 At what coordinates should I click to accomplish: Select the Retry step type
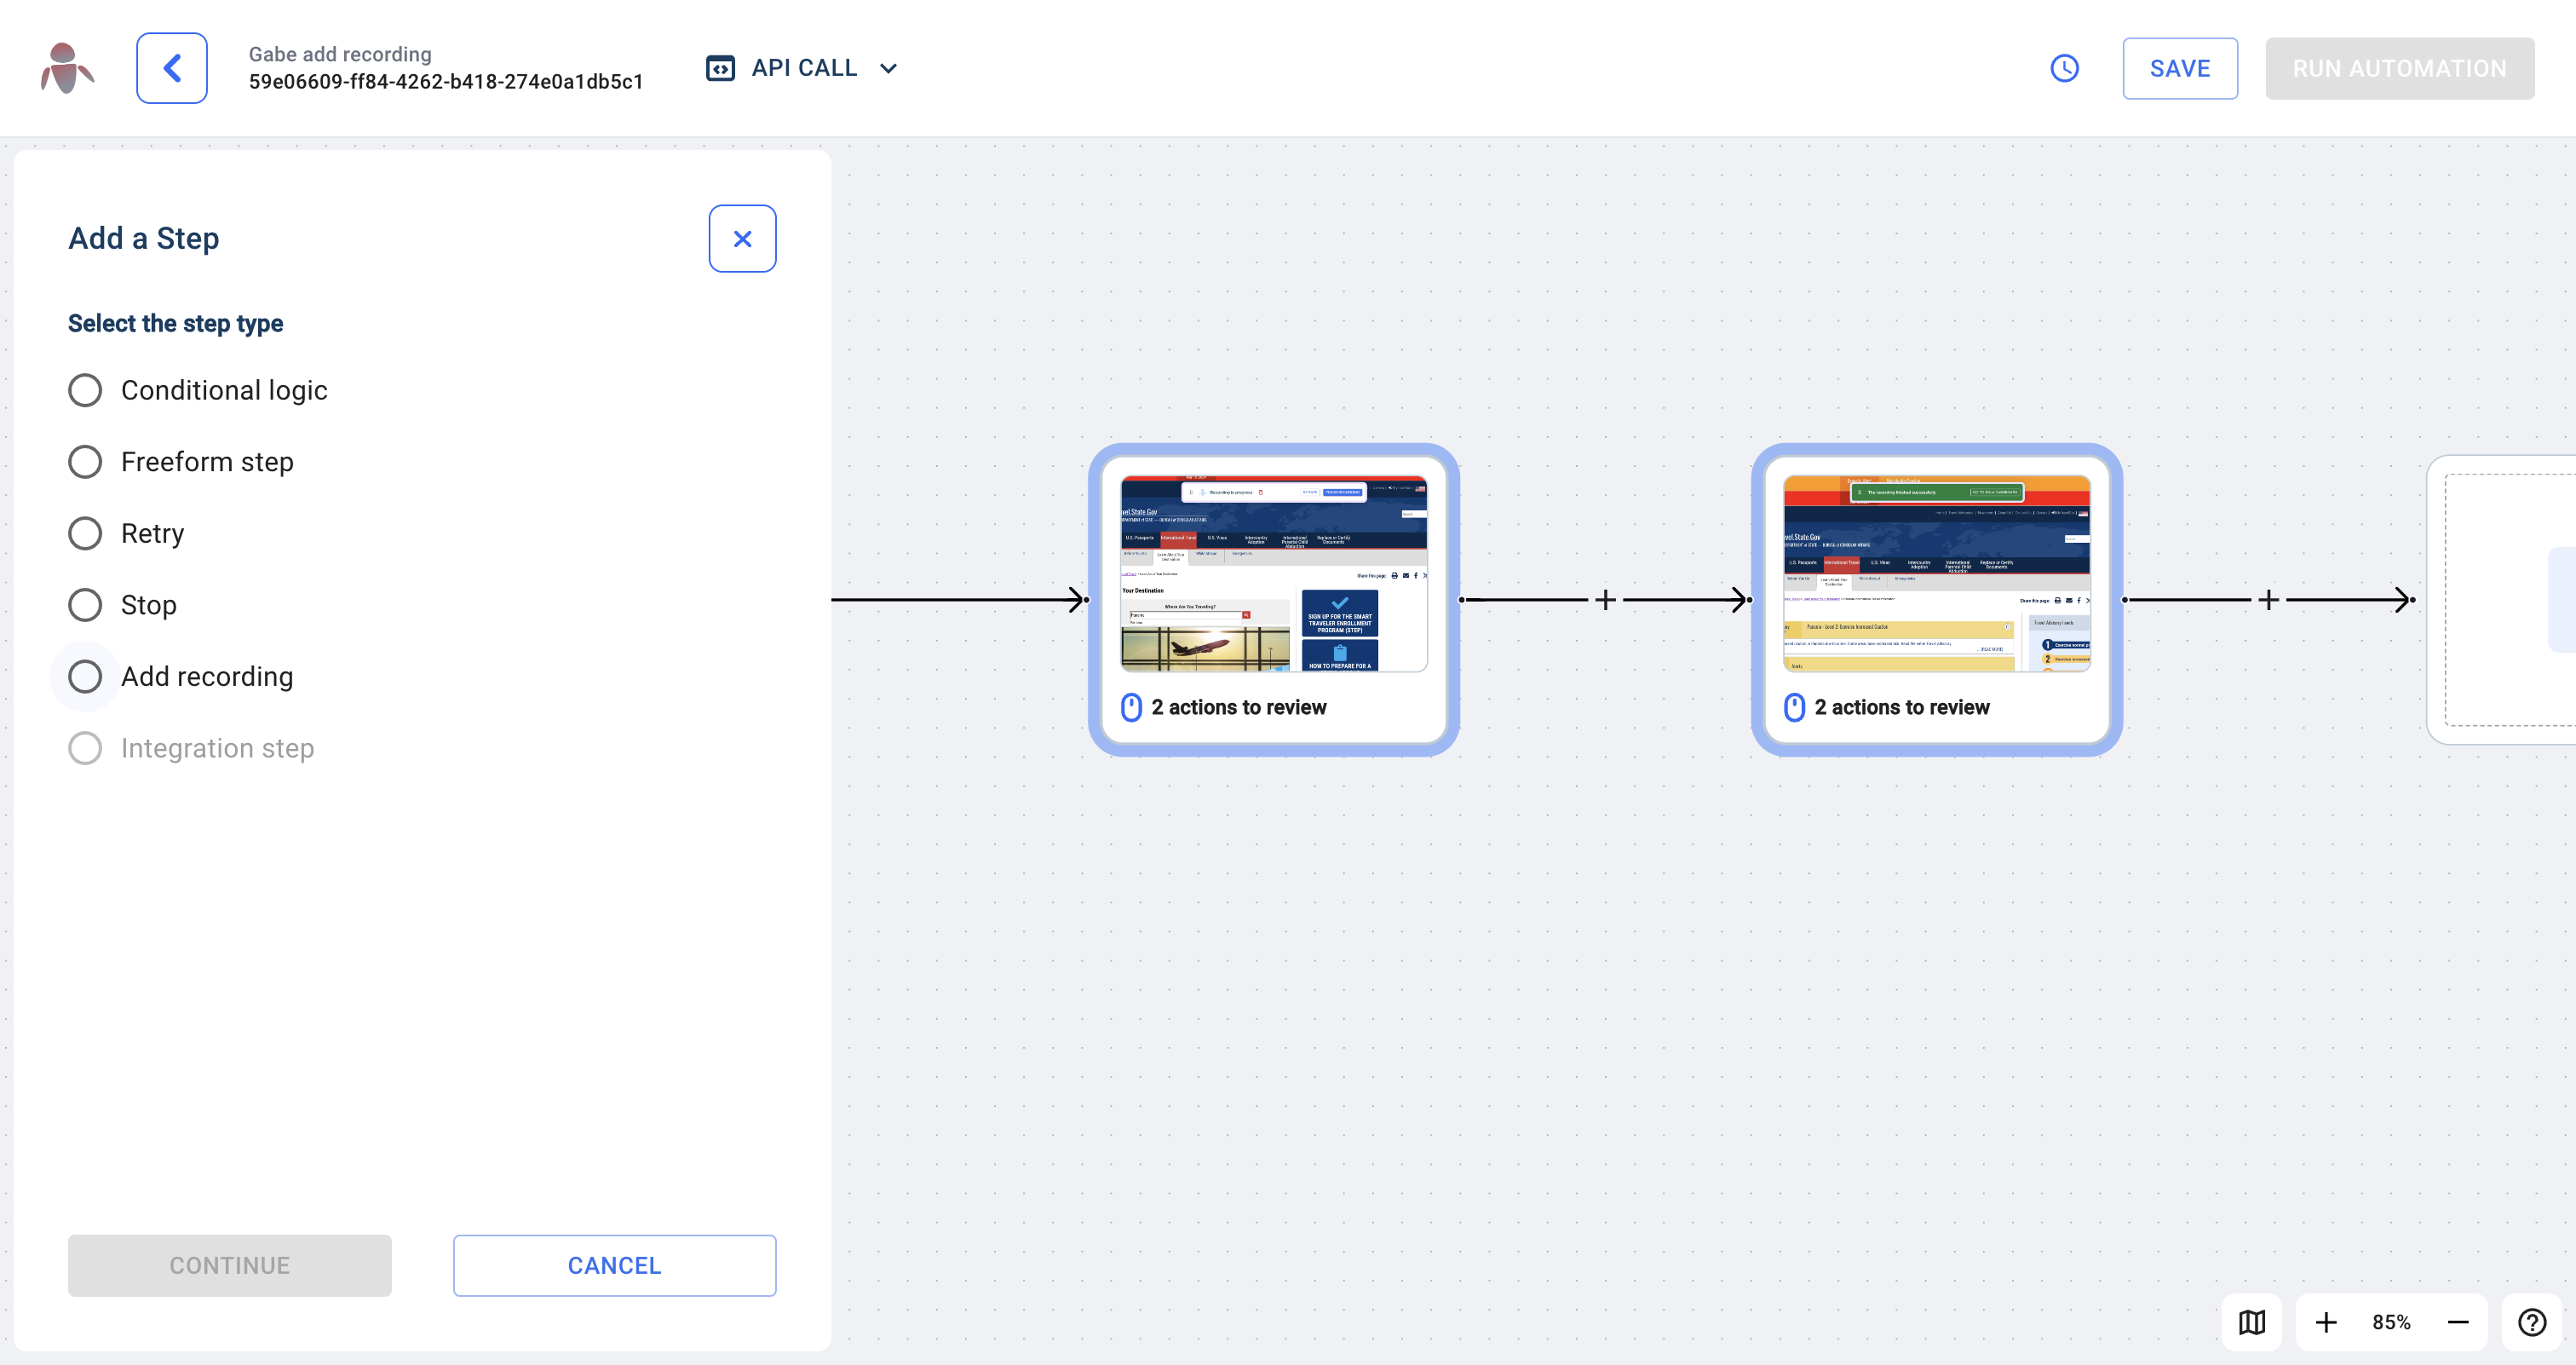coord(85,533)
